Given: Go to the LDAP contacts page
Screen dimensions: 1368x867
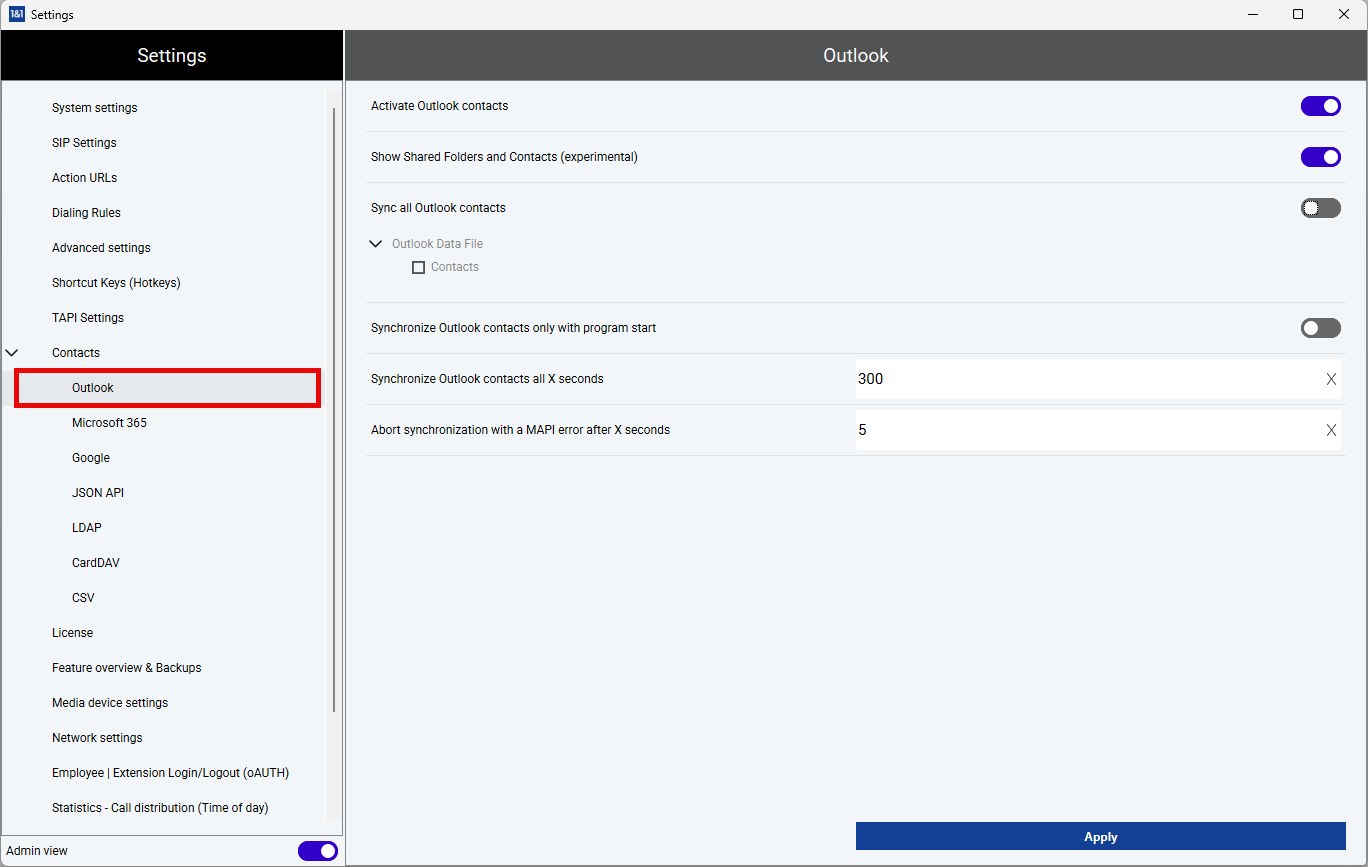Looking at the screenshot, I should click(87, 528).
